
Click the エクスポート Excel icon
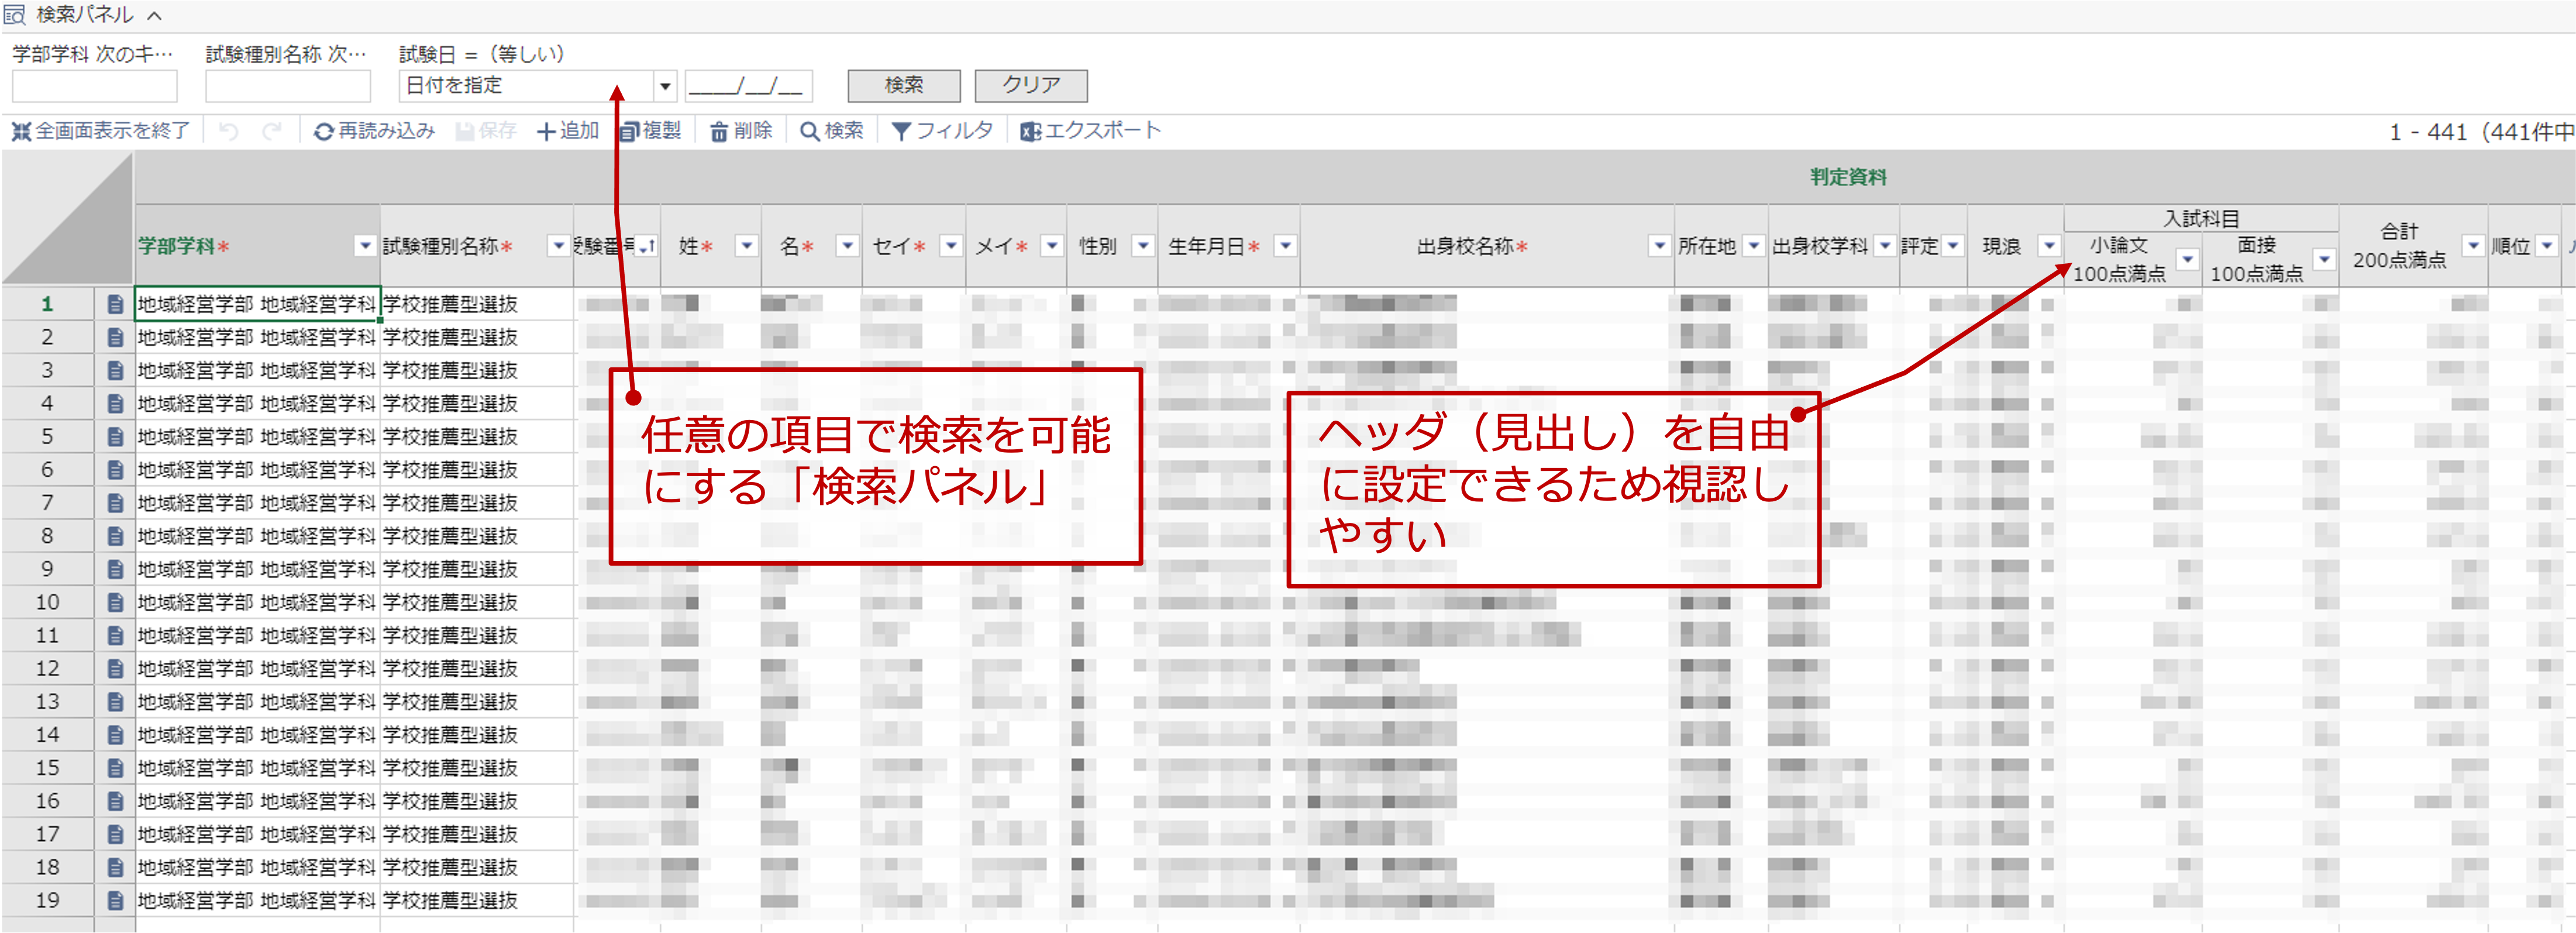pos(1030,132)
